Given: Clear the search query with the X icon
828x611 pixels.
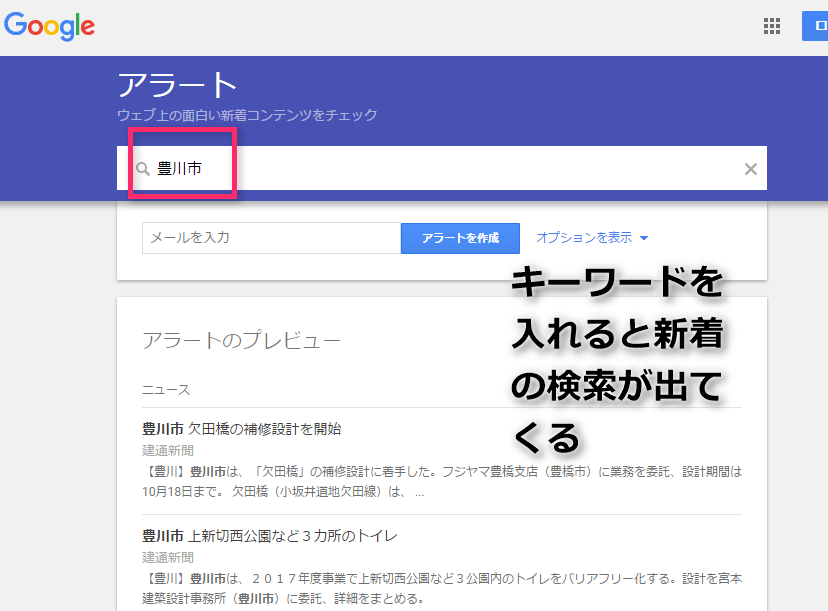Looking at the screenshot, I should tap(750, 169).
